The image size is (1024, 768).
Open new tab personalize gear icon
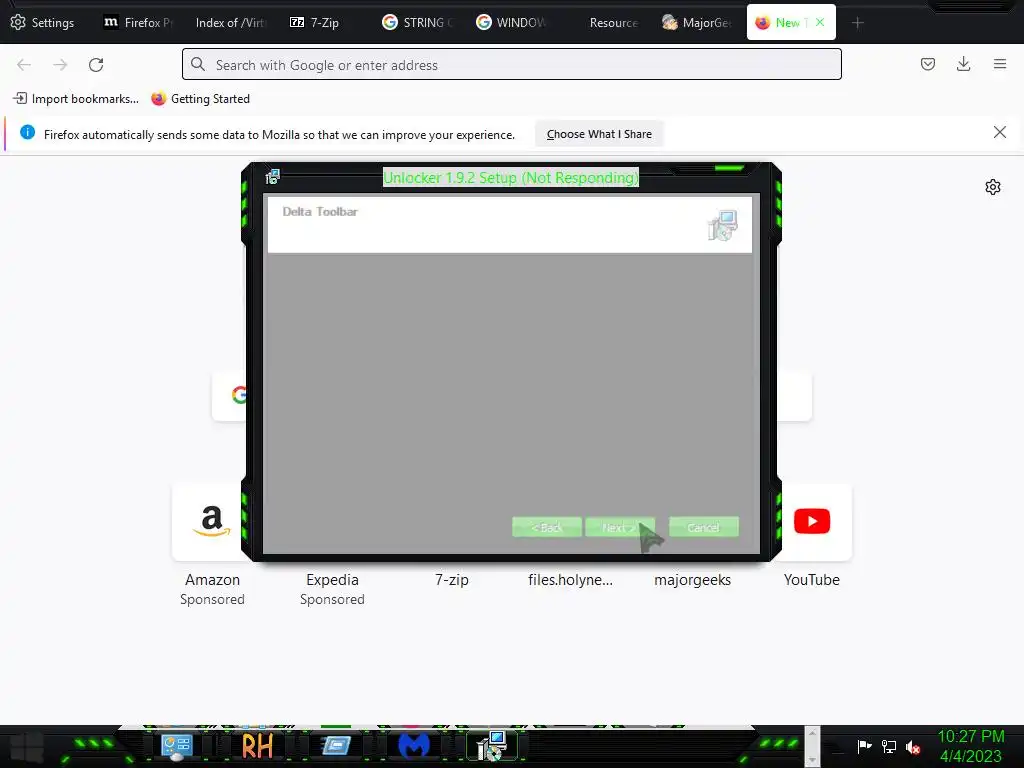pyautogui.click(x=993, y=187)
